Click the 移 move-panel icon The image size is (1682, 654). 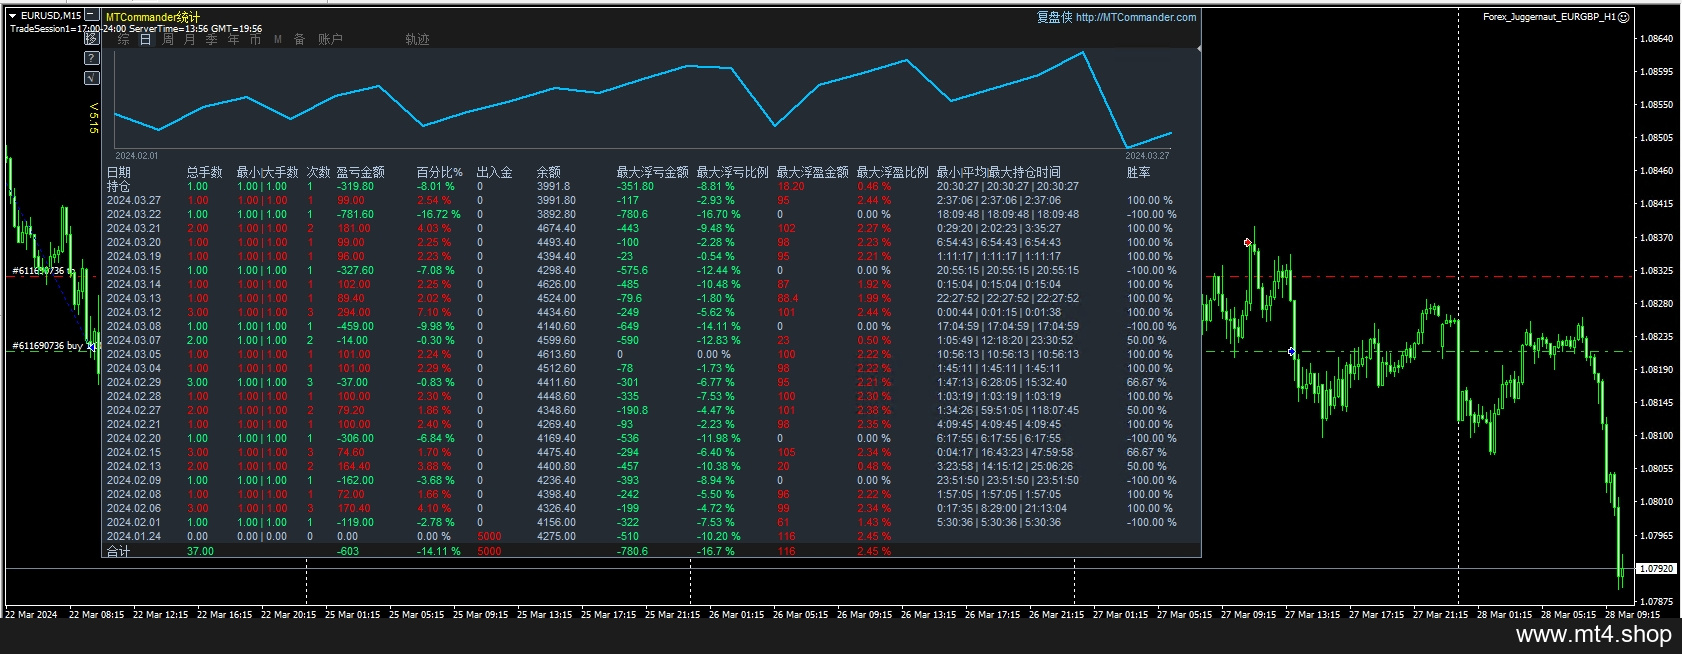[92, 39]
